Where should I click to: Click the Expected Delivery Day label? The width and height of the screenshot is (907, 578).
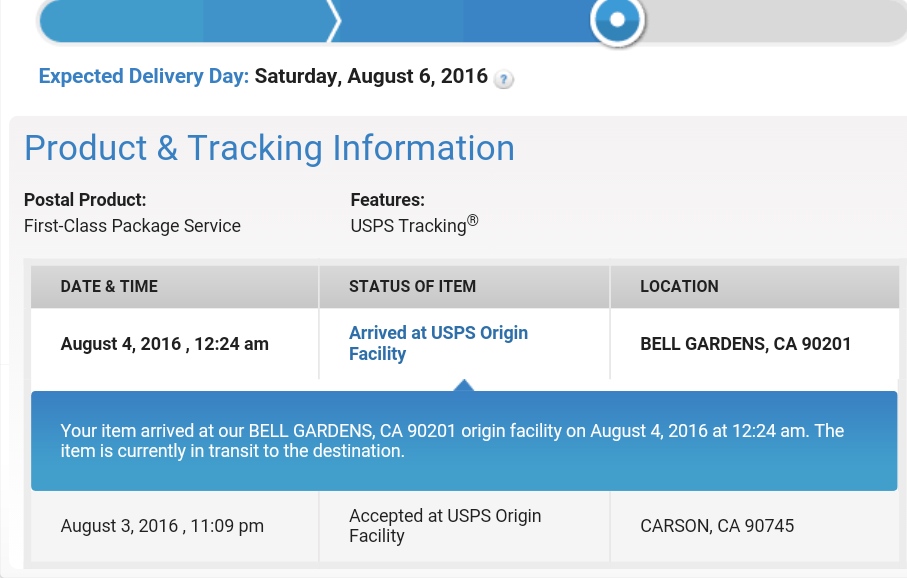143,76
